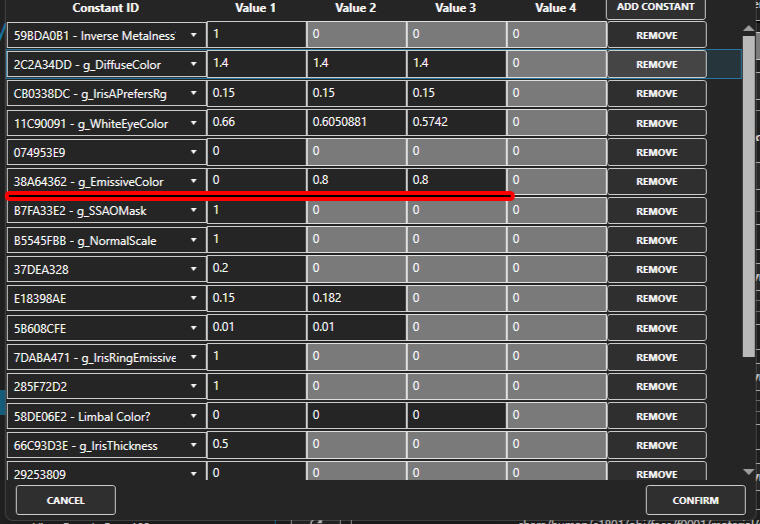Remove the g_IrisThickness constant
The width and height of the screenshot is (760, 524).
[x=656, y=445]
